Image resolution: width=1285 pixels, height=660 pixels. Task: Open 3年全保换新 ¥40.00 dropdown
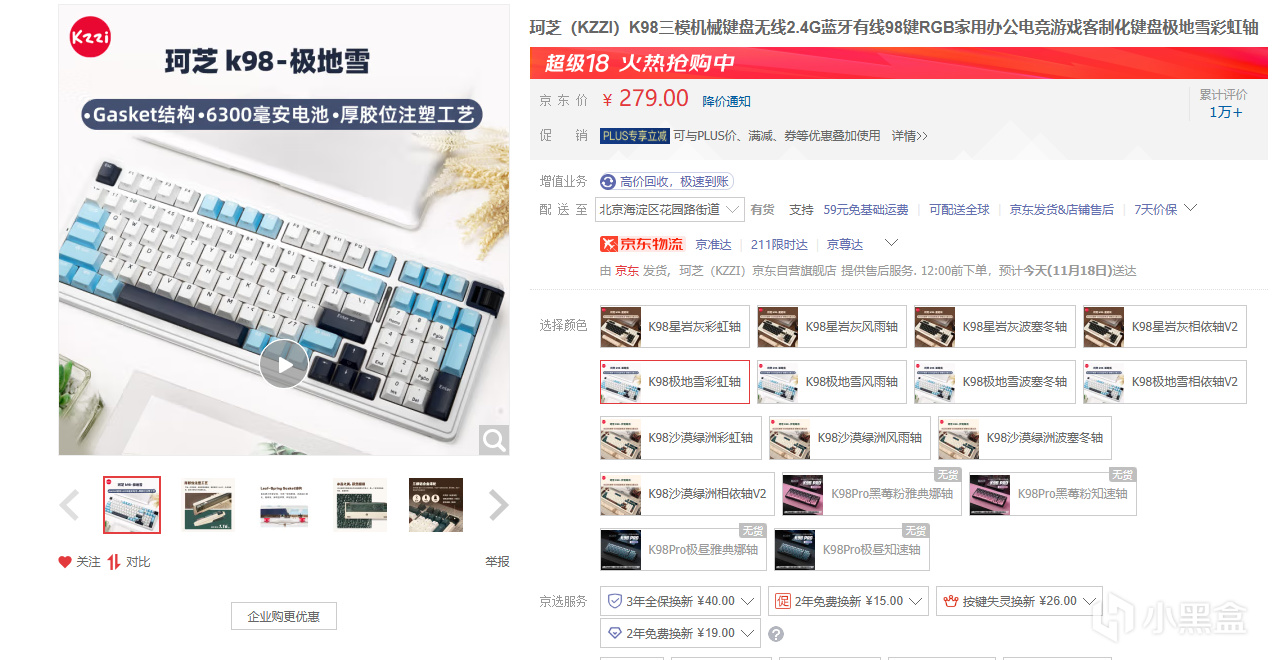point(680,601)
